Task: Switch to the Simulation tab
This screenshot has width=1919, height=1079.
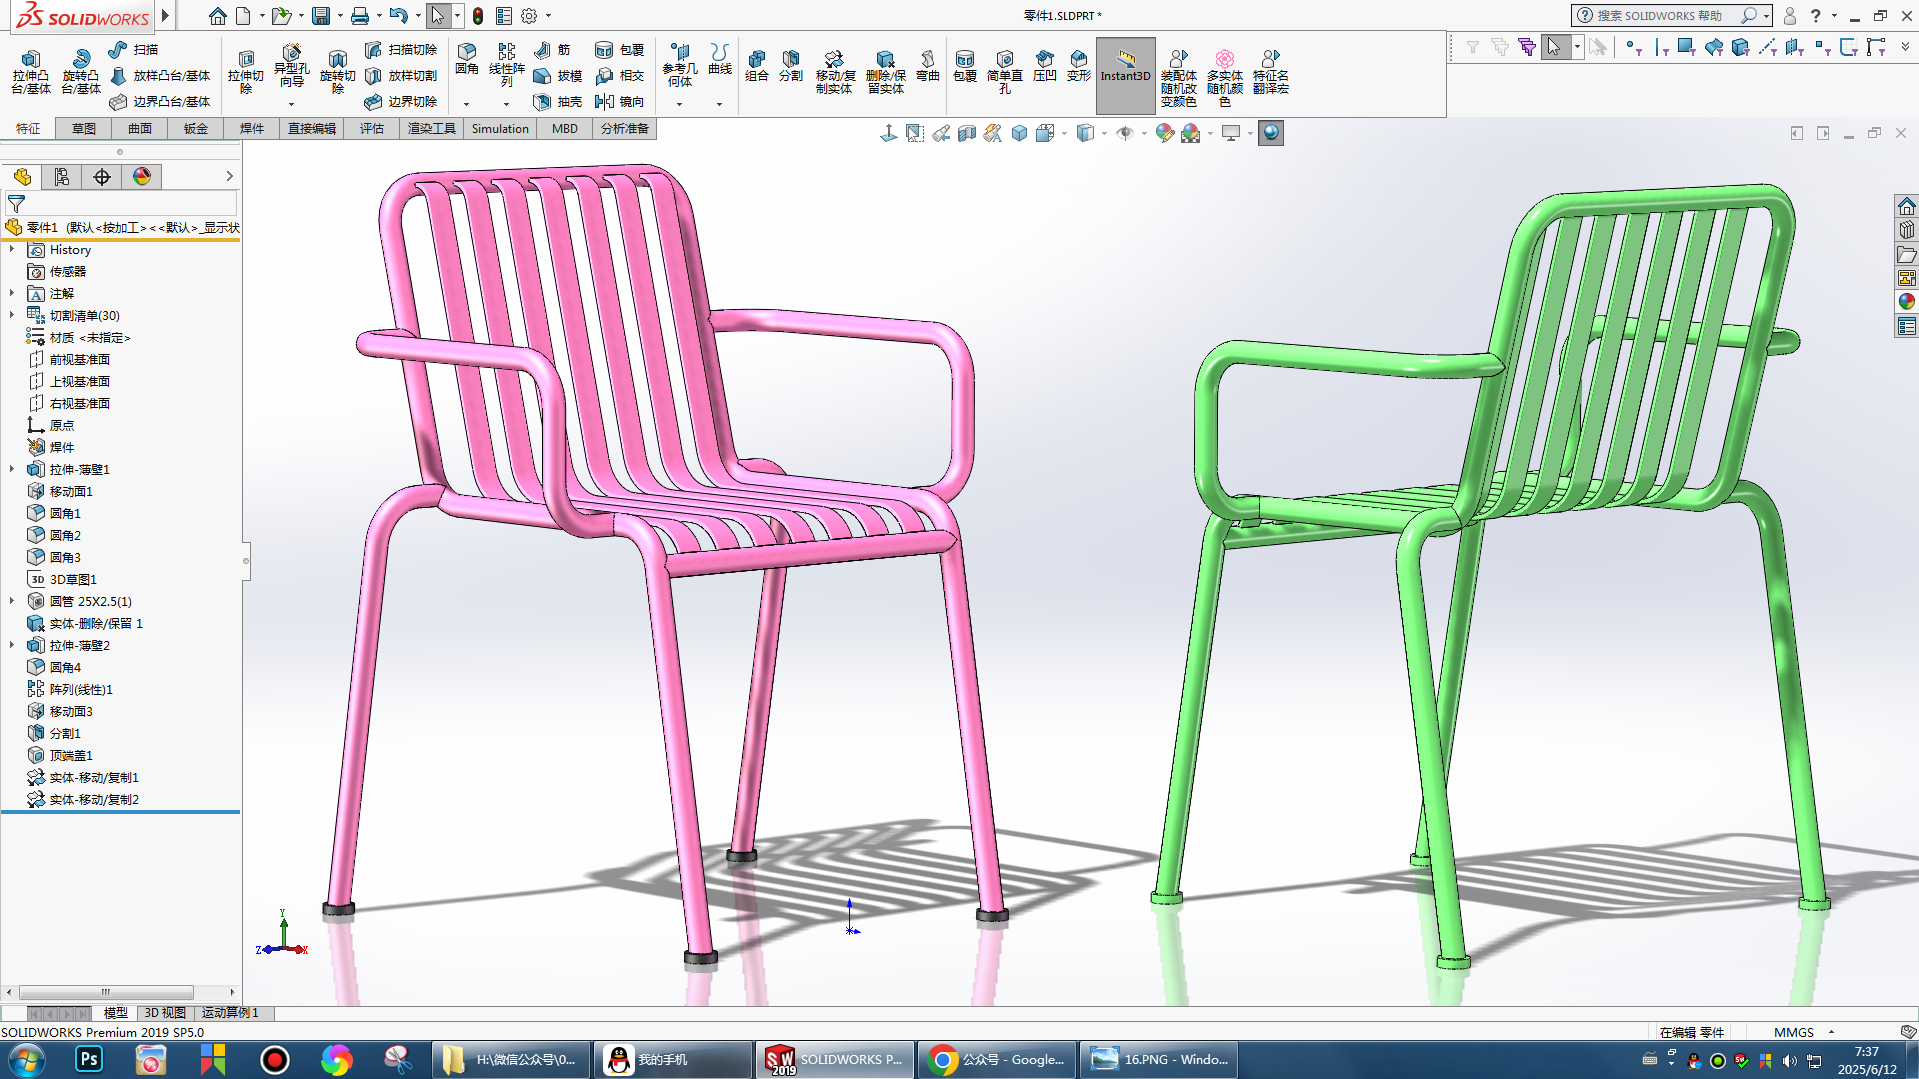Action: (x=500, y=128)
